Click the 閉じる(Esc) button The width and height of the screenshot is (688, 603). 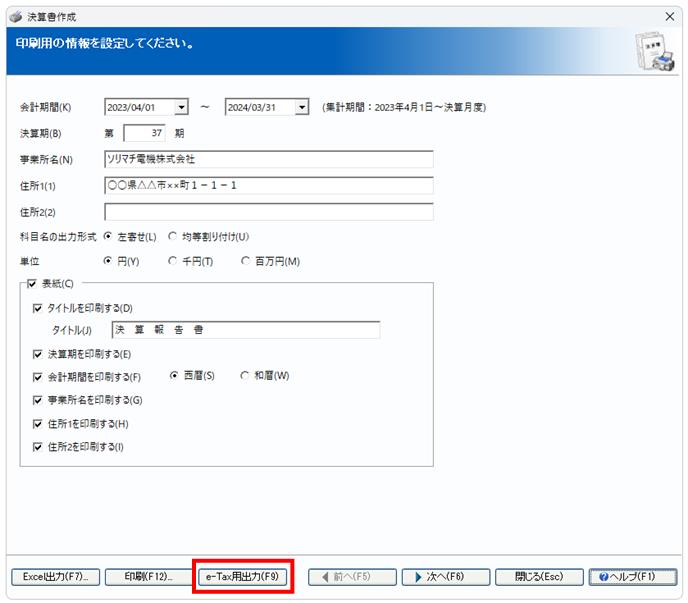[x=539, y=577]
